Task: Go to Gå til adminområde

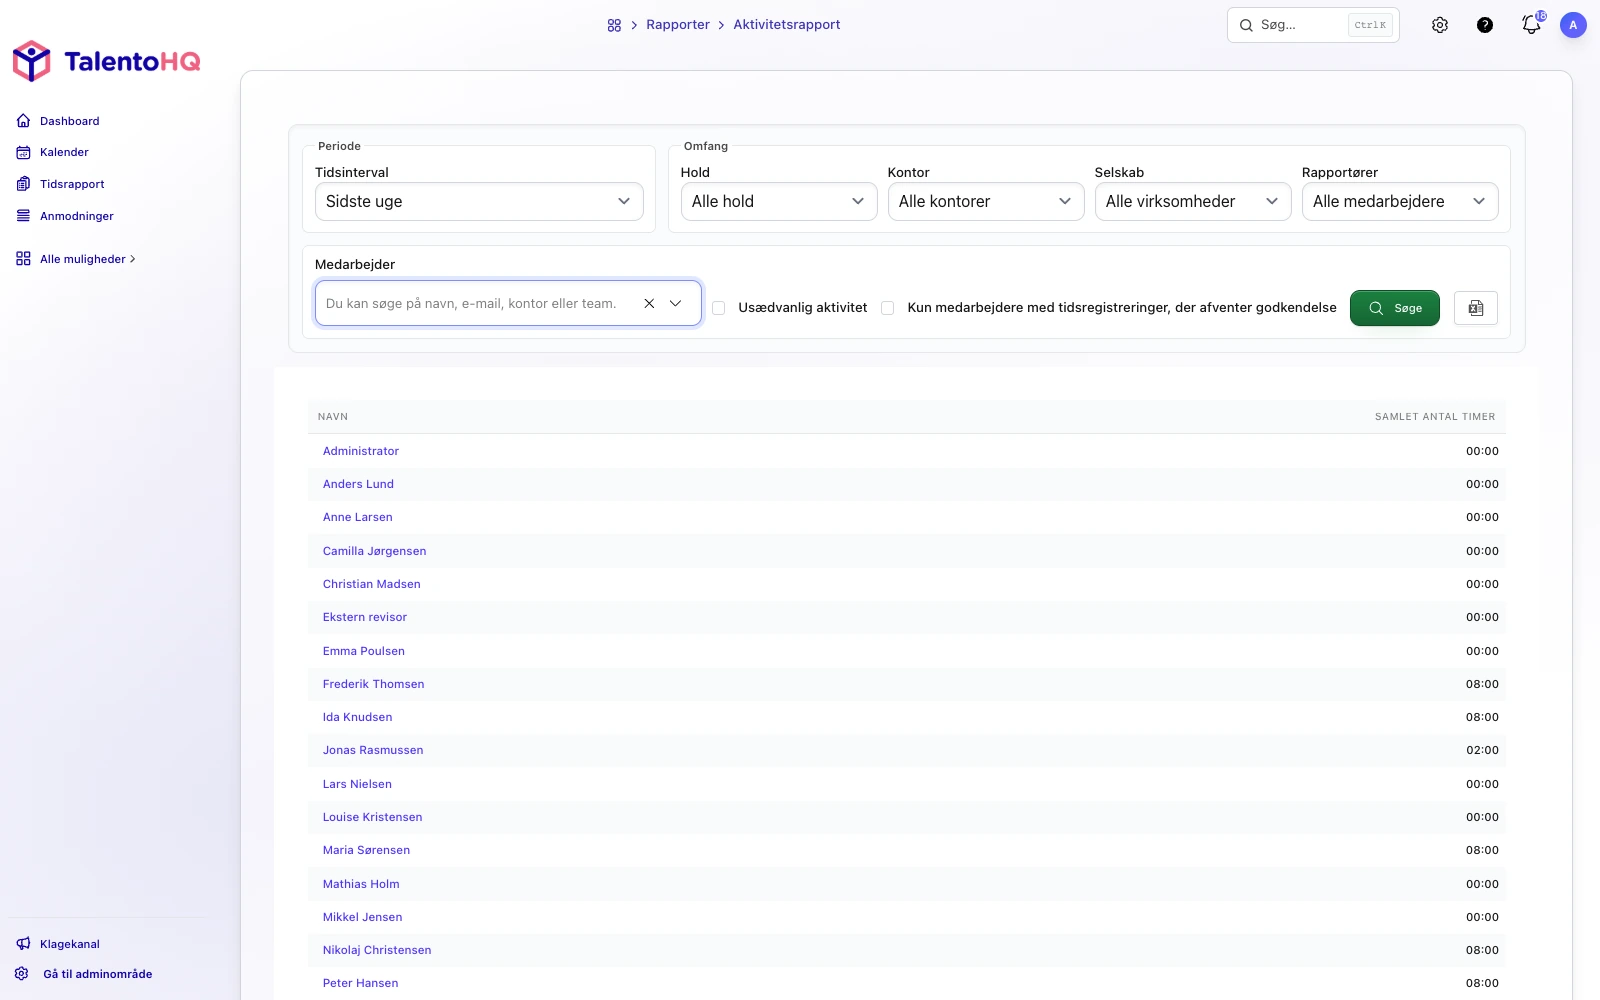Action: pyautogui.click(x=98, y=974)
